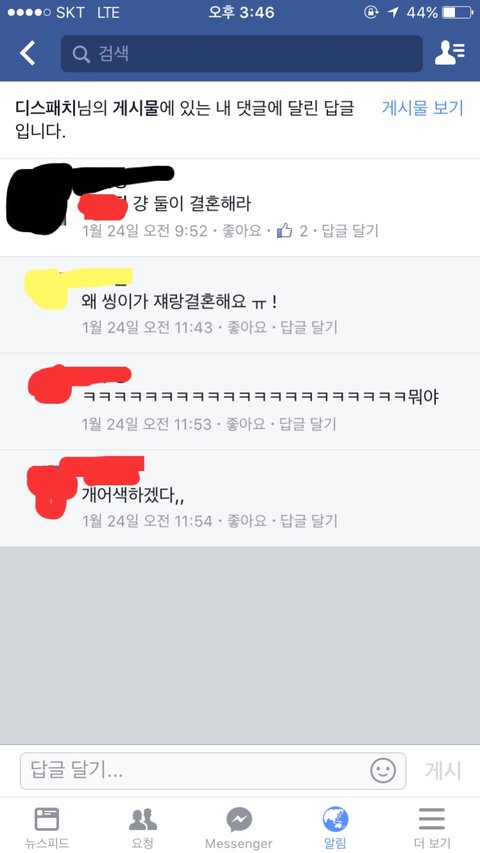
Task: Click the thumbs-up likes count icon
Action: point(285,231)
